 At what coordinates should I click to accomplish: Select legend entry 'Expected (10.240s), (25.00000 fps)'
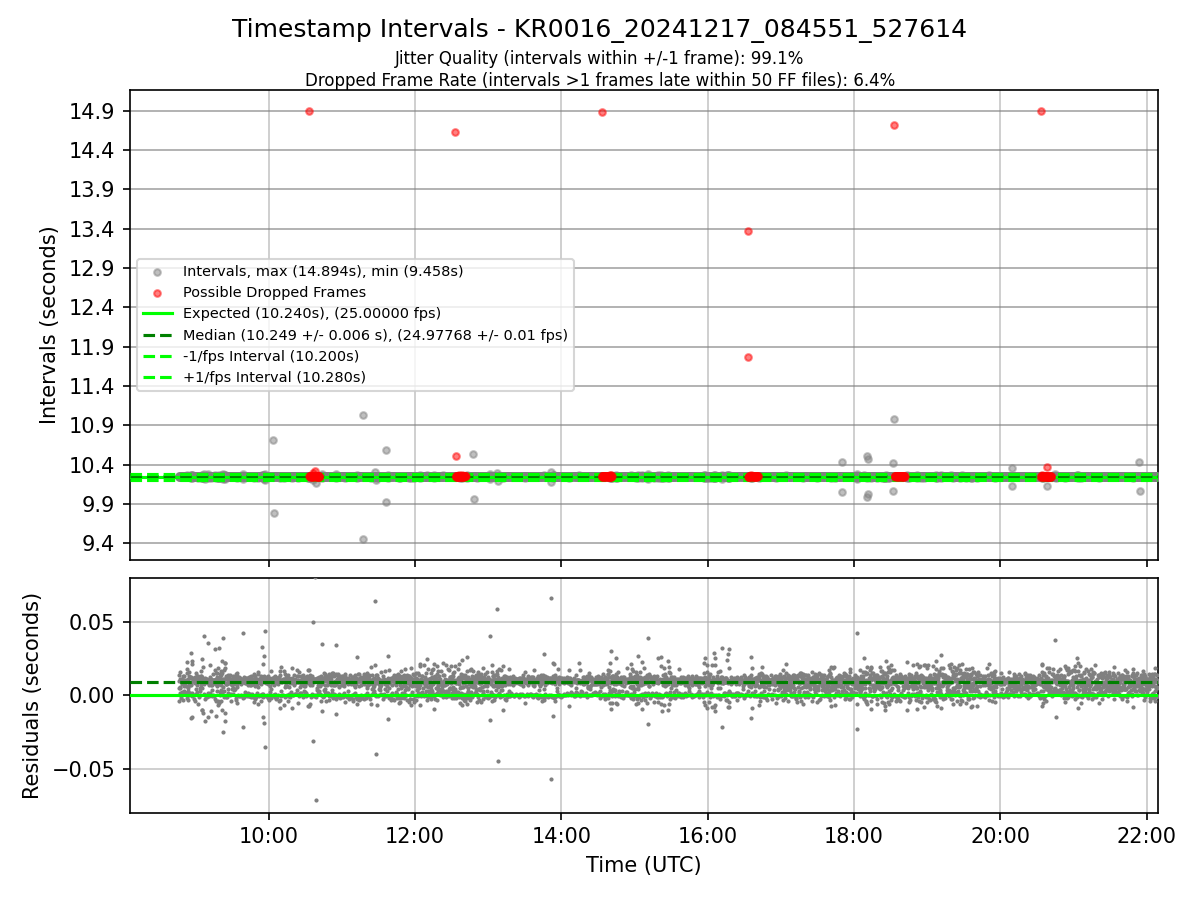pos(312,313)
